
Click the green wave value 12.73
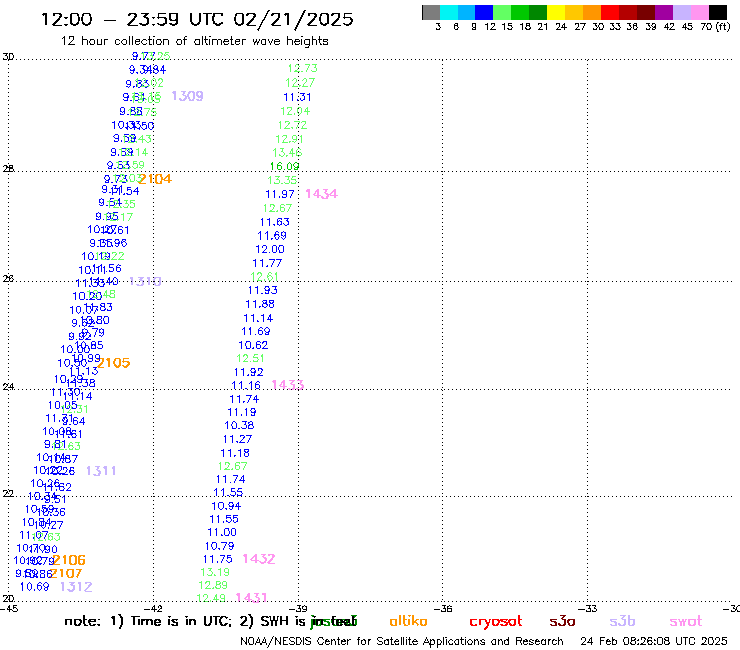point(303,68)
